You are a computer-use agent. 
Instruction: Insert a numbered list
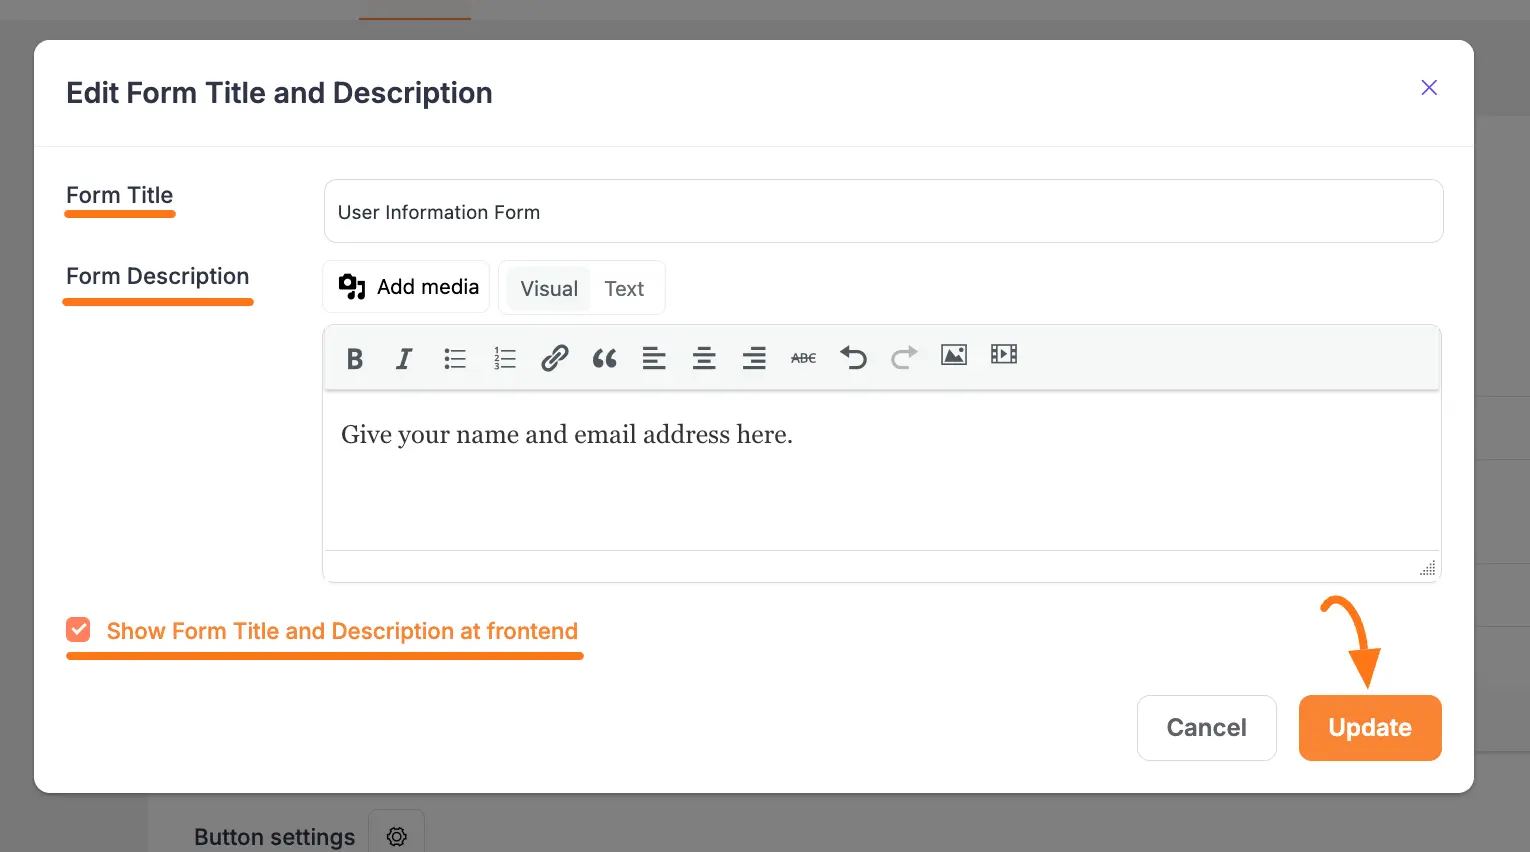505,357
